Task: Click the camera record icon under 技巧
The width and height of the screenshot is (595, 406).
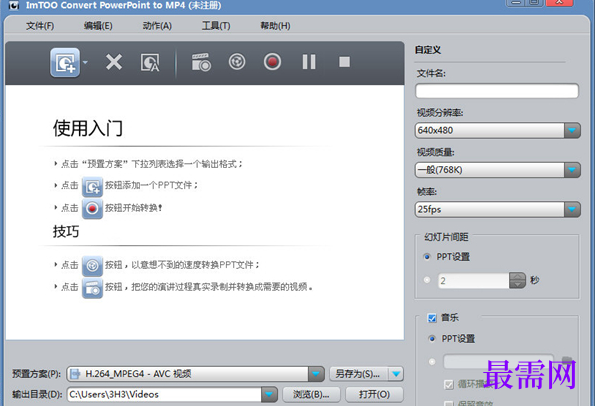Action: (92, 288)
